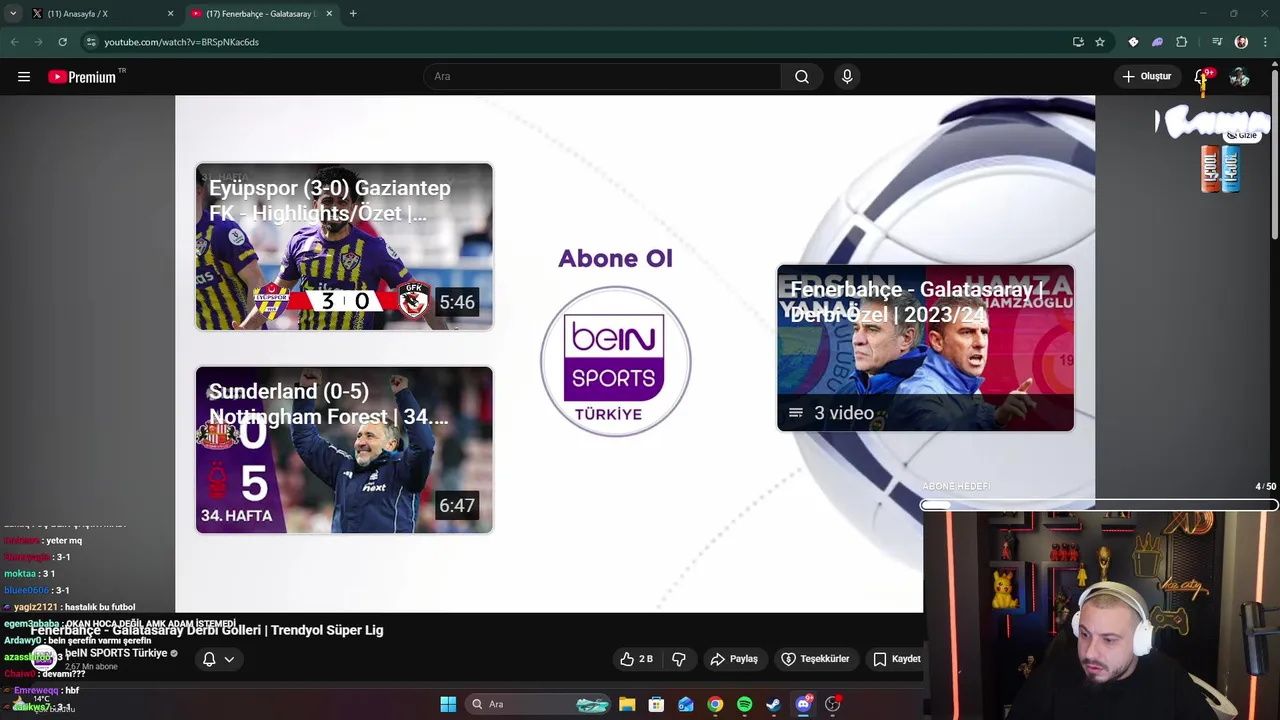Share the video with Paylaş

point(734,659)
